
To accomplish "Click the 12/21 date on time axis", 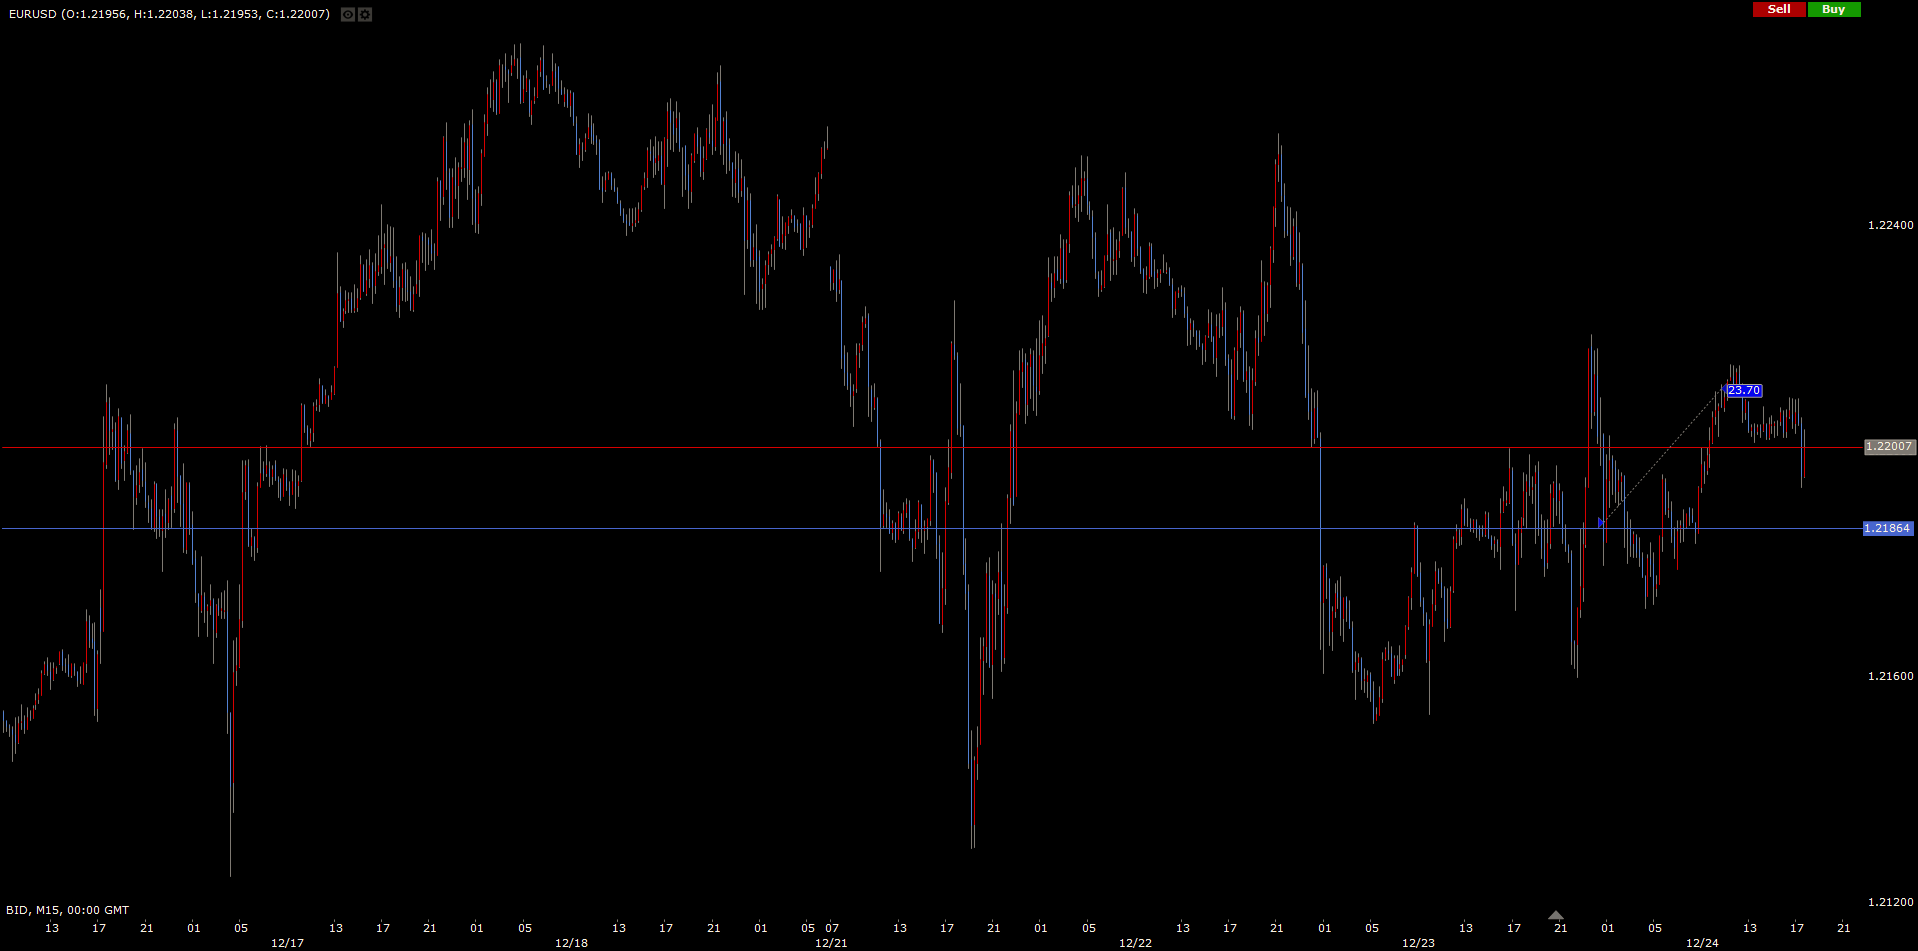I will pyautogui.click(x=831, y=943).
